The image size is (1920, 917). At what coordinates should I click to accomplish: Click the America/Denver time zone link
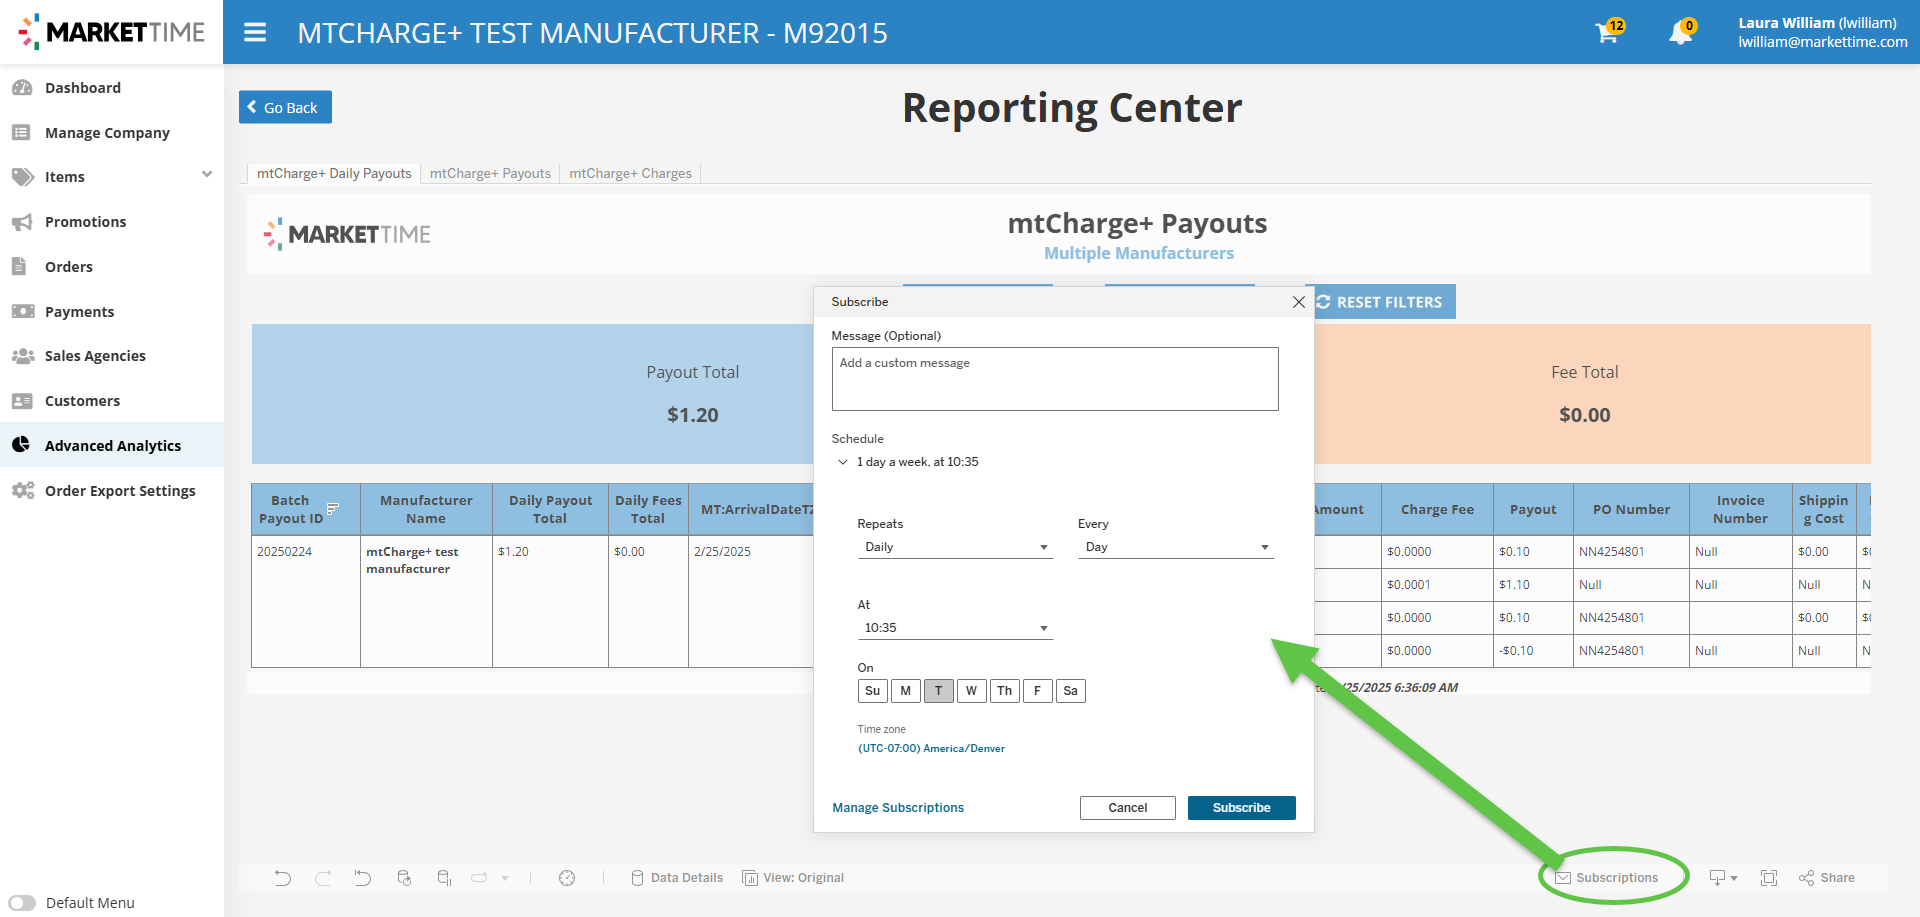coord(931,749)
